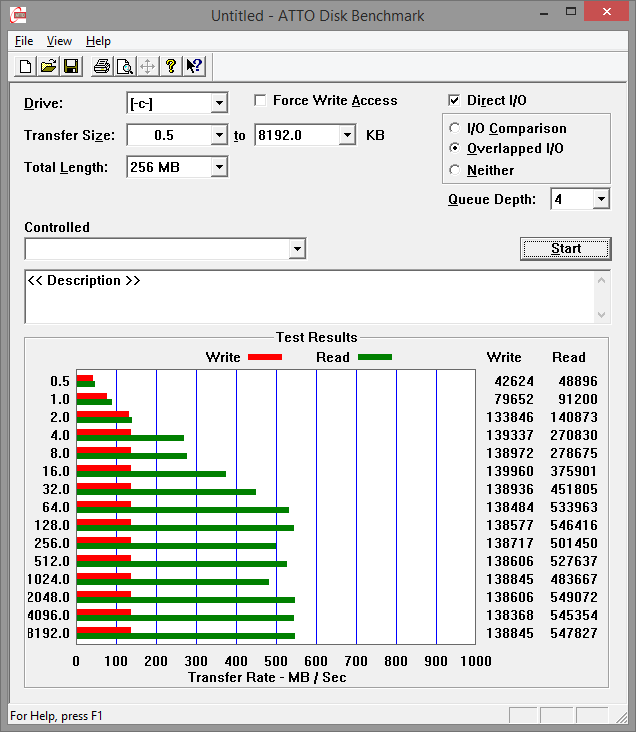
Task: Expand the Controlled by dropdown
Action: click(297, 249)
